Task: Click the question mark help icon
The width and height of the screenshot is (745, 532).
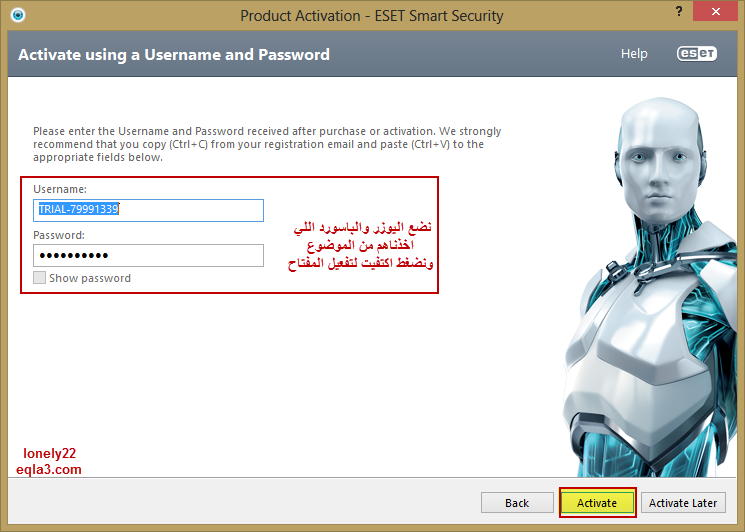Action: tap(679, 11)
